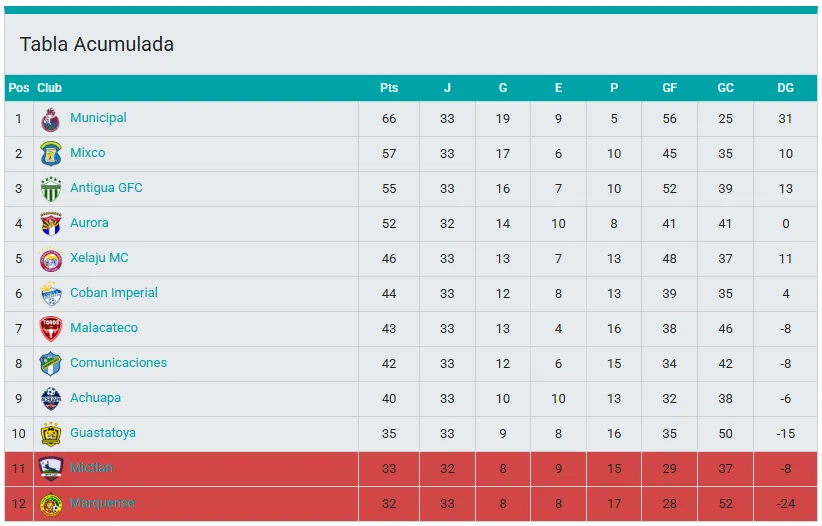822x526 pixels.
Task: Click the Aurora club badge
Action: click(x=51, y=224)
